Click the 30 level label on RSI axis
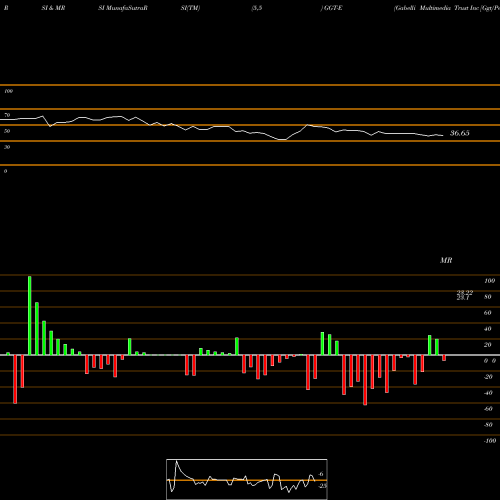This screenshot has width=500, height=500. tap(7, 147)
